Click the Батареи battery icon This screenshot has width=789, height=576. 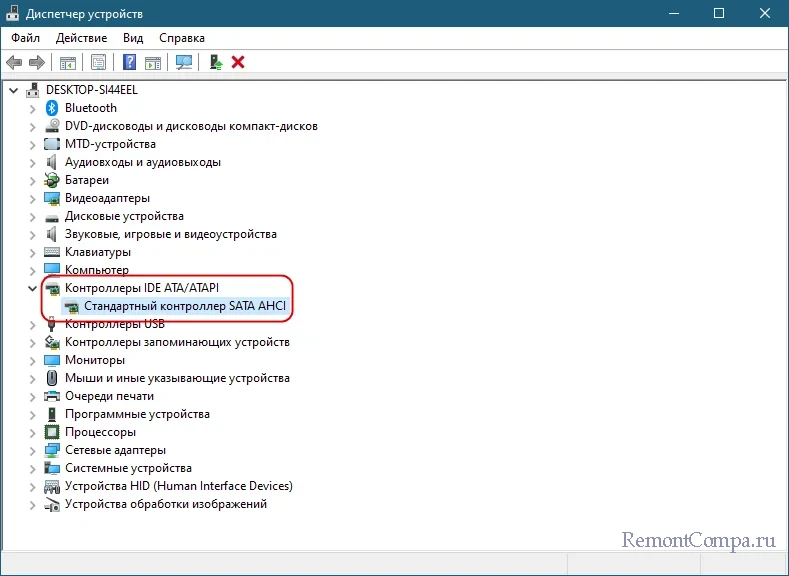[52, 180]
